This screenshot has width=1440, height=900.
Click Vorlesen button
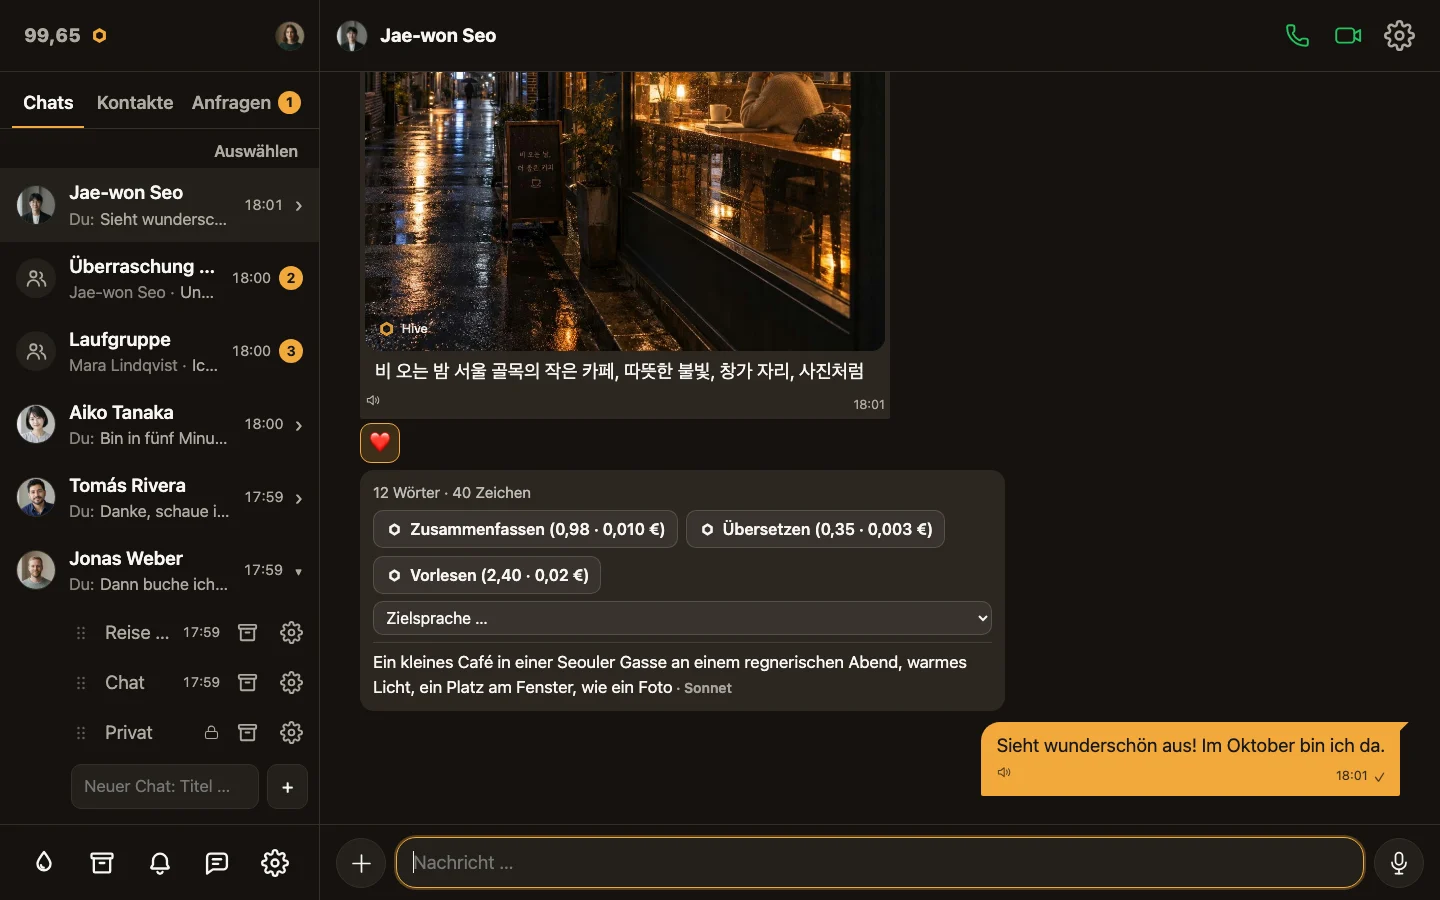click(x=487, y=575)
